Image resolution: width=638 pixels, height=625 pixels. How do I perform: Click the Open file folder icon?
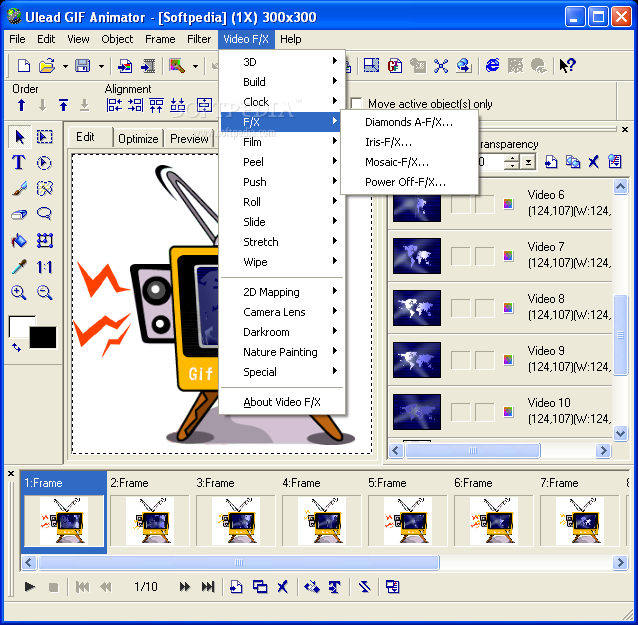(47, 66)
